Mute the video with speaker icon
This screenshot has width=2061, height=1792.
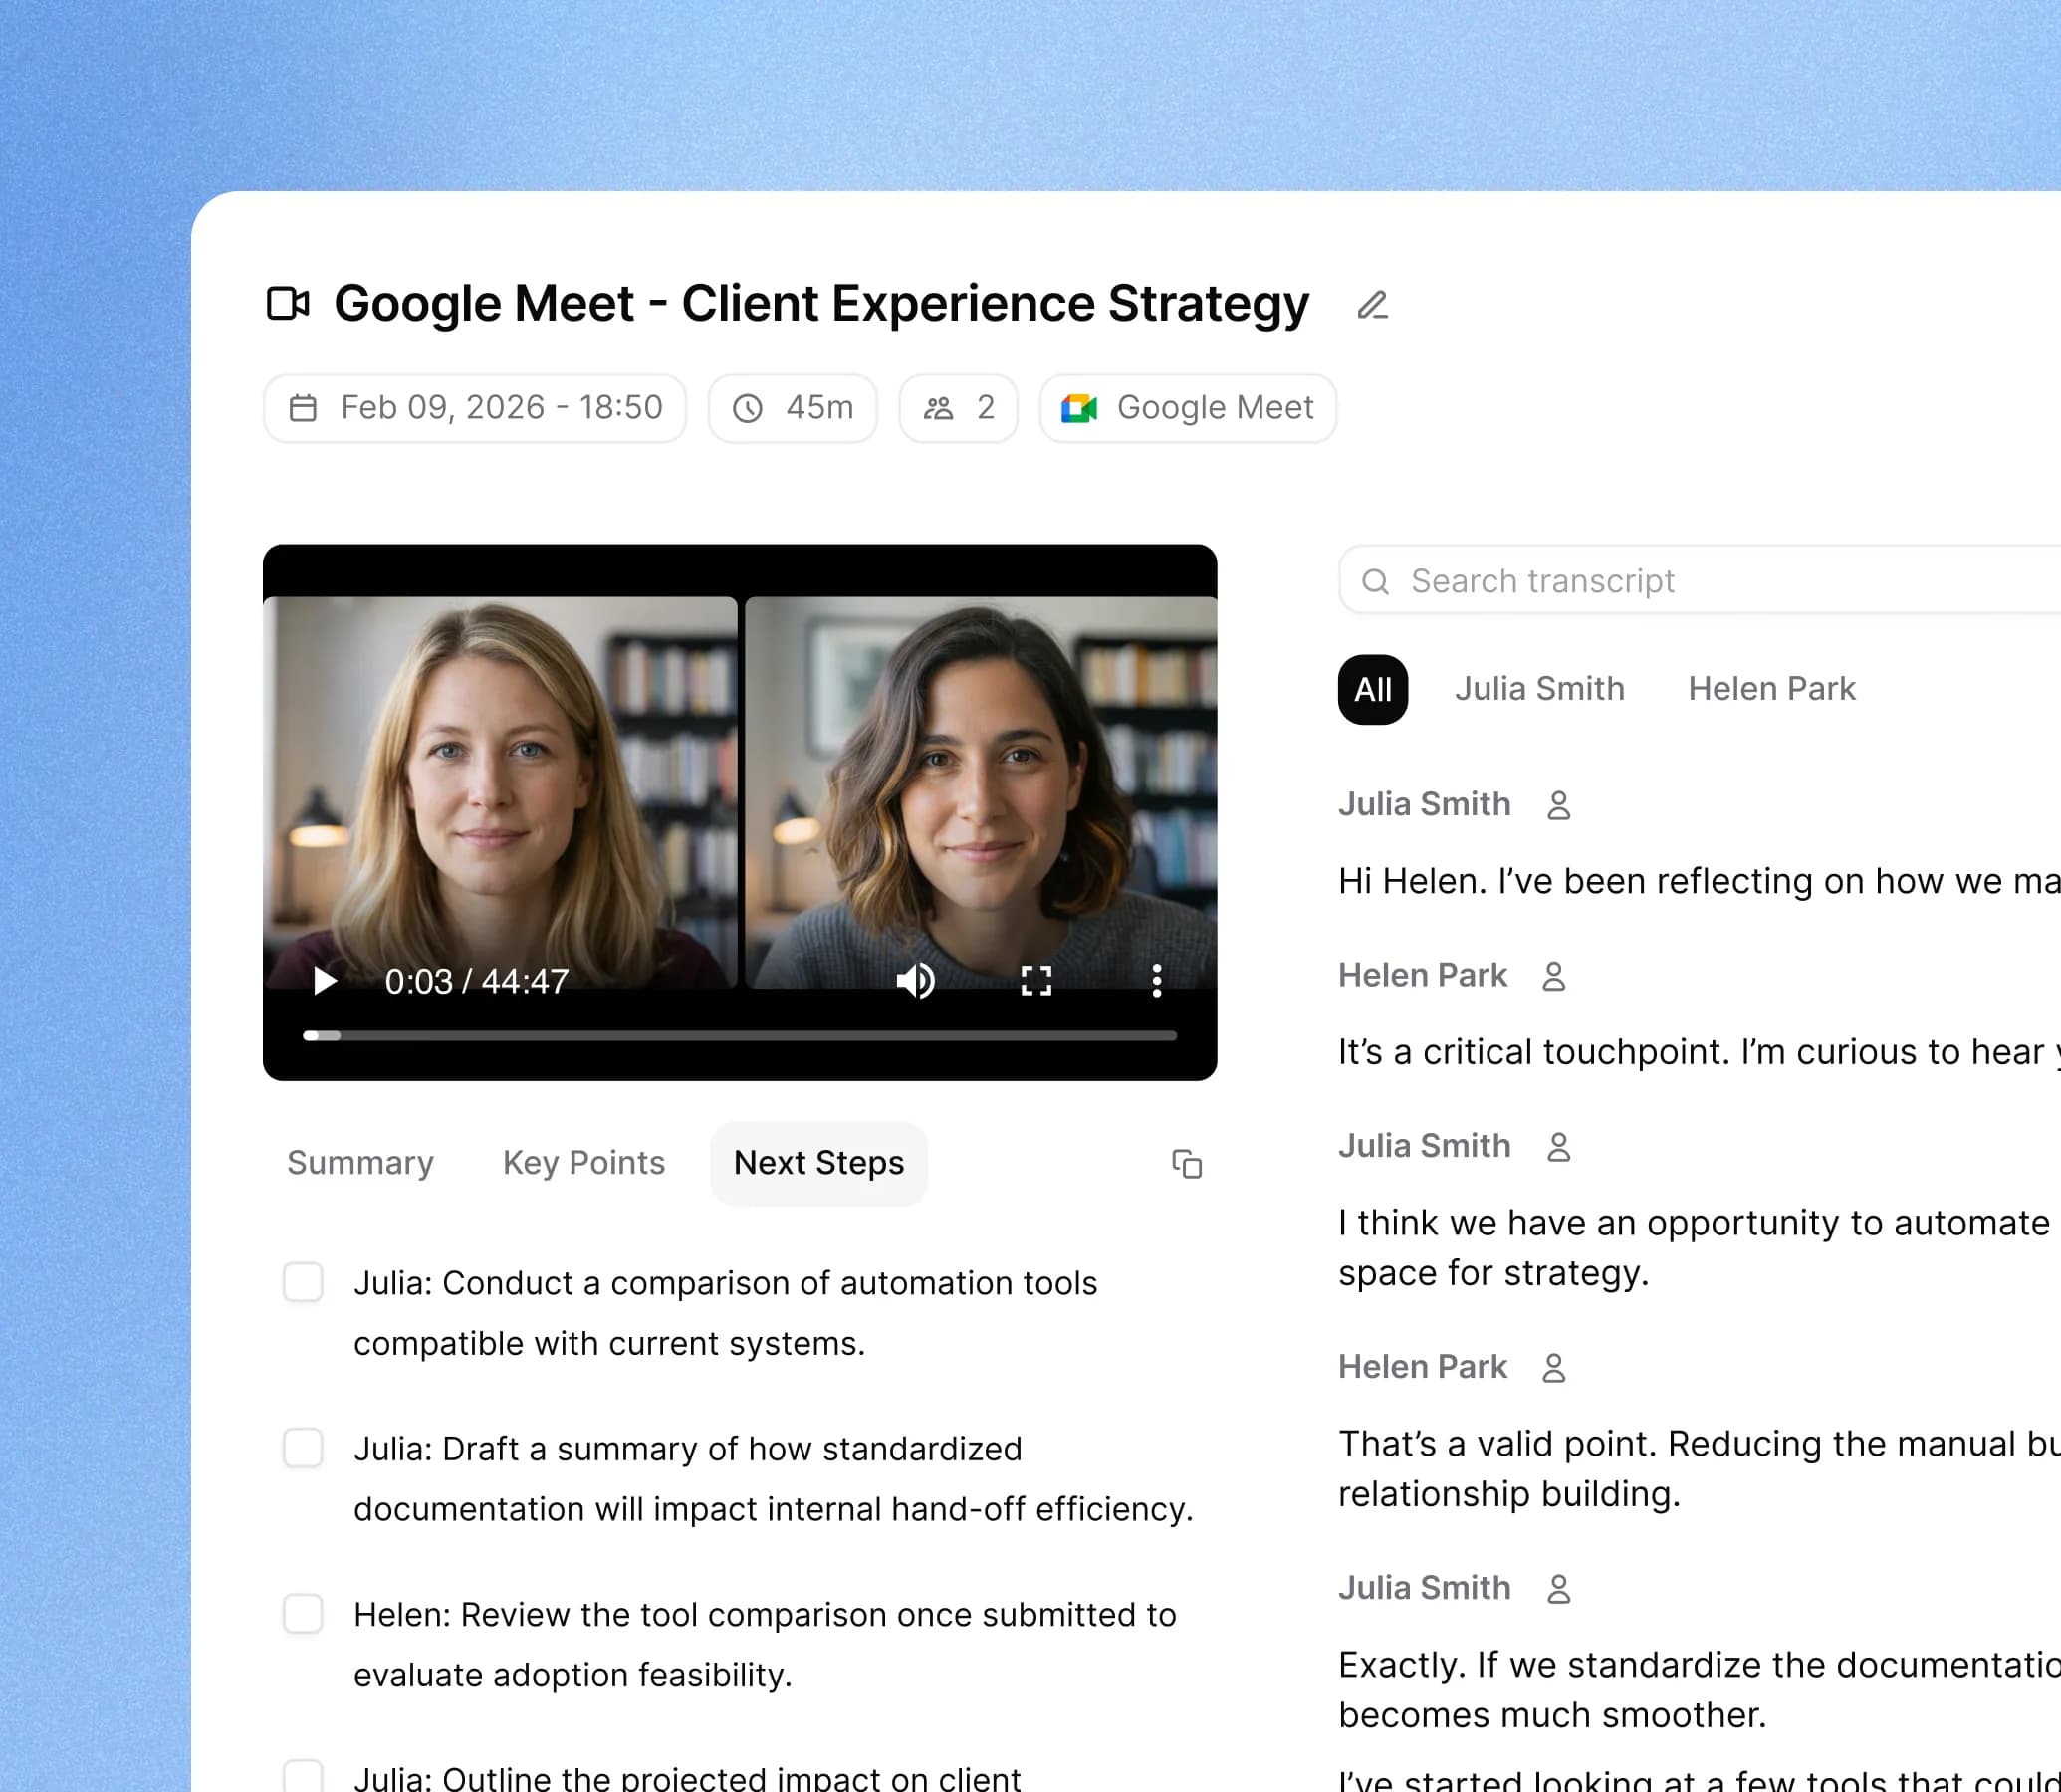[915, 981]
